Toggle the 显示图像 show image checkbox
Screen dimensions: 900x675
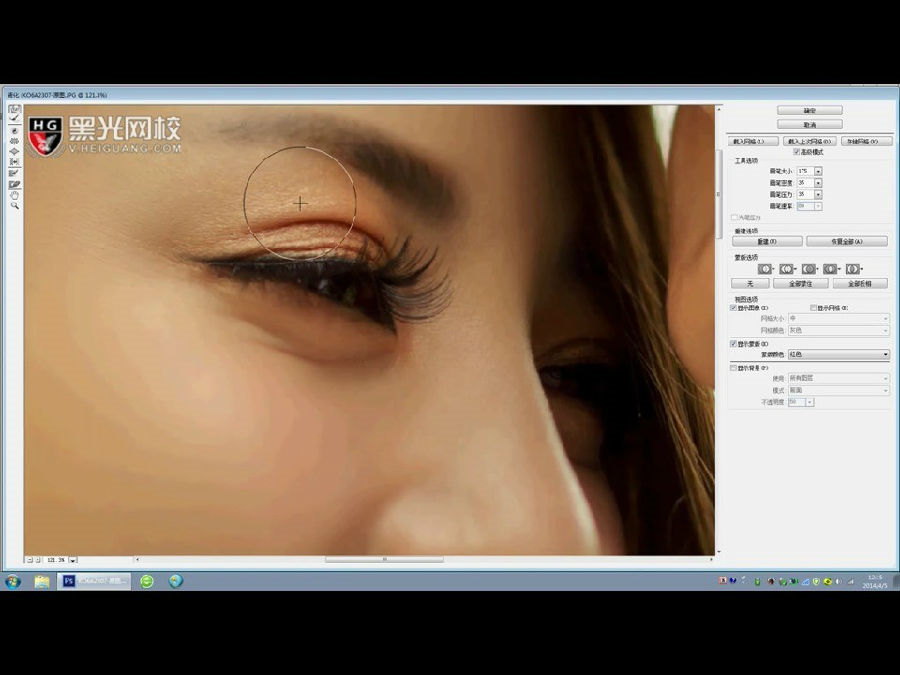coord(733,308)
